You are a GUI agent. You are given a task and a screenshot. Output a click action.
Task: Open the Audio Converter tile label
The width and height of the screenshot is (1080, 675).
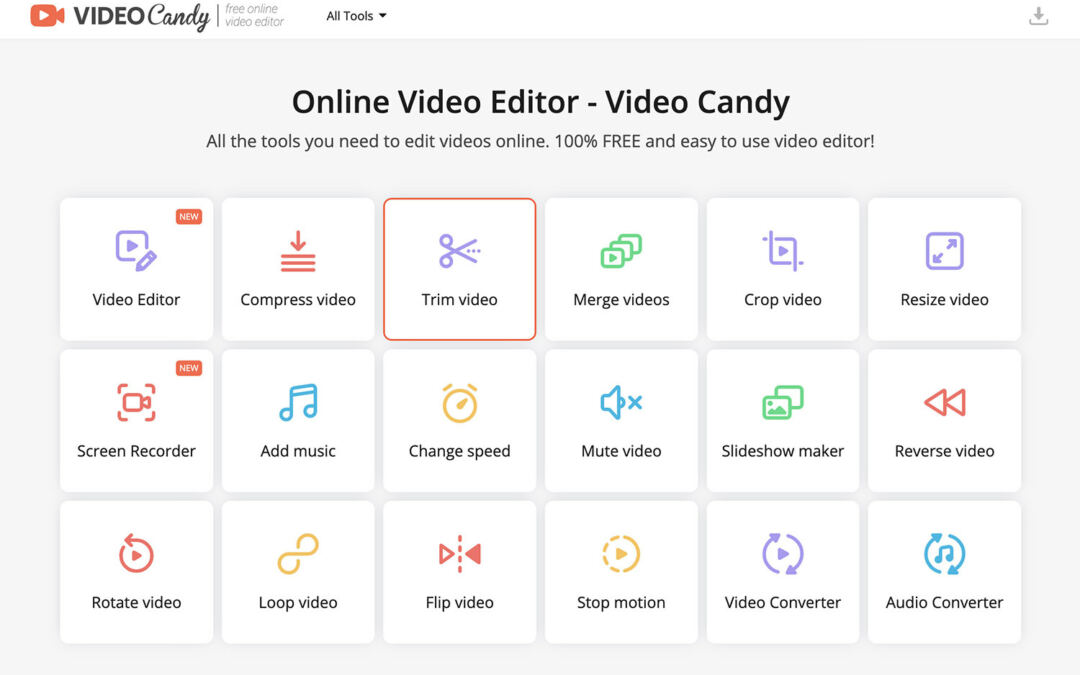tap(944, 602)
